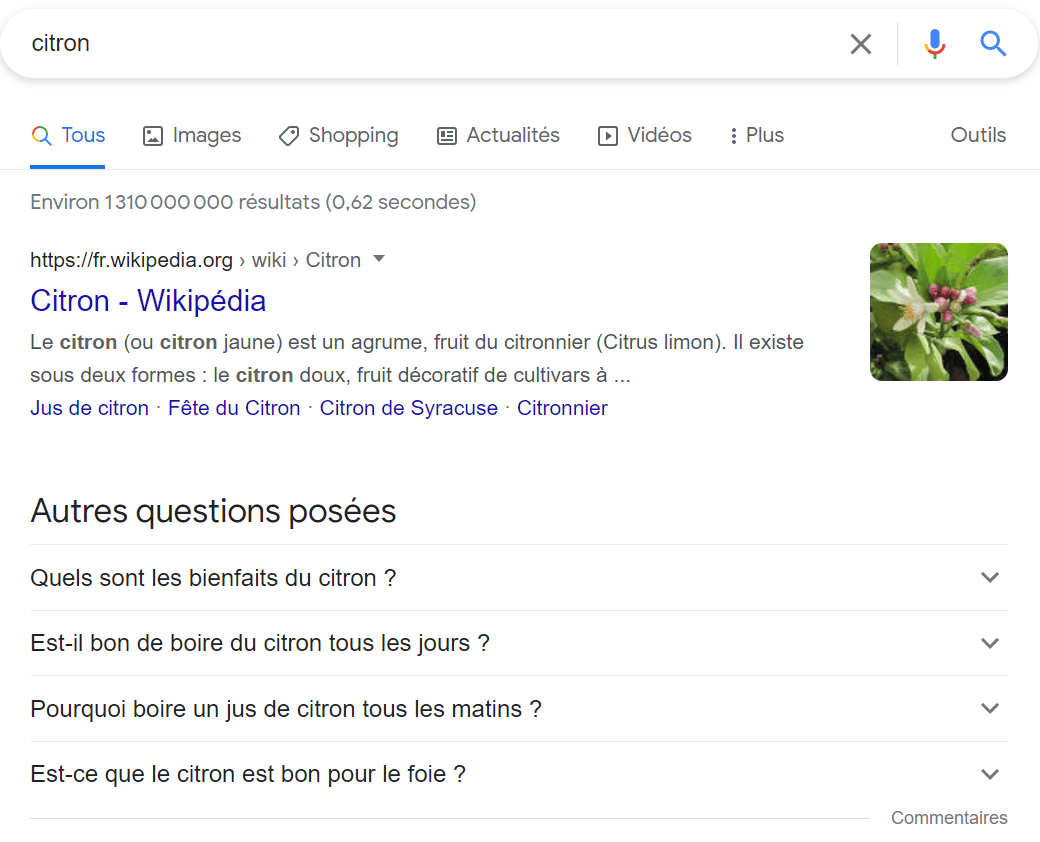
Task: Open the dropdown arrow beside the Wikipedia URL
Action: [x=379, y=259]
